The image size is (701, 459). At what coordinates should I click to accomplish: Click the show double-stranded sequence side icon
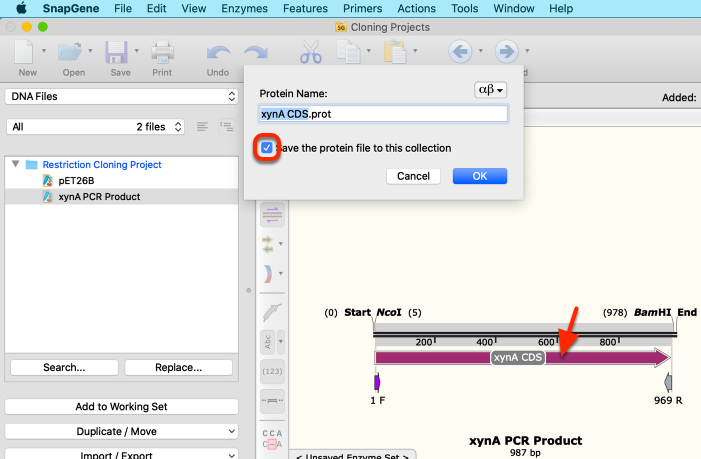pos(272,215)
